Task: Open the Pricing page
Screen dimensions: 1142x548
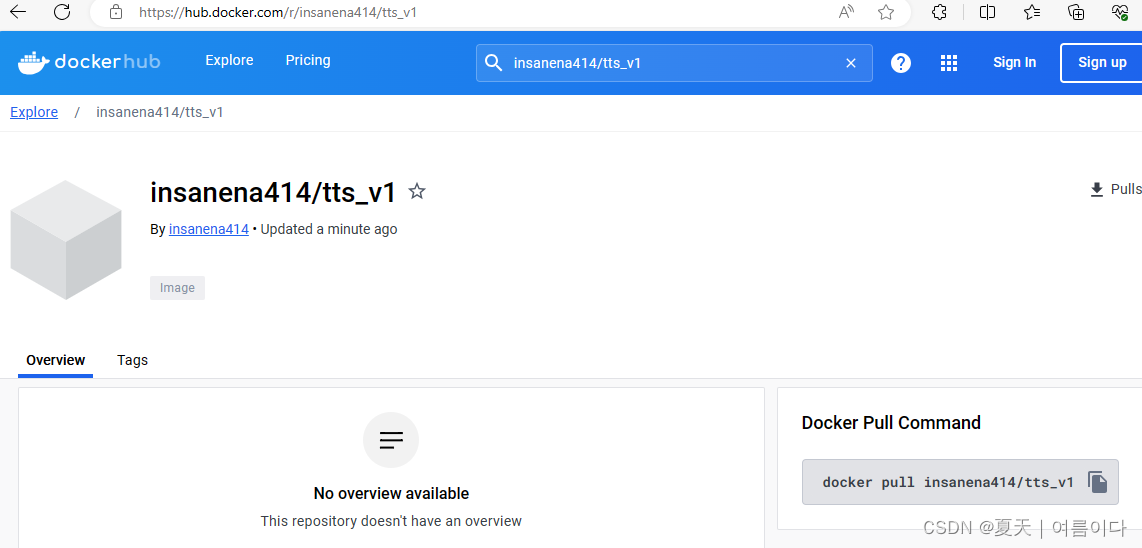Action: [308, 60]
